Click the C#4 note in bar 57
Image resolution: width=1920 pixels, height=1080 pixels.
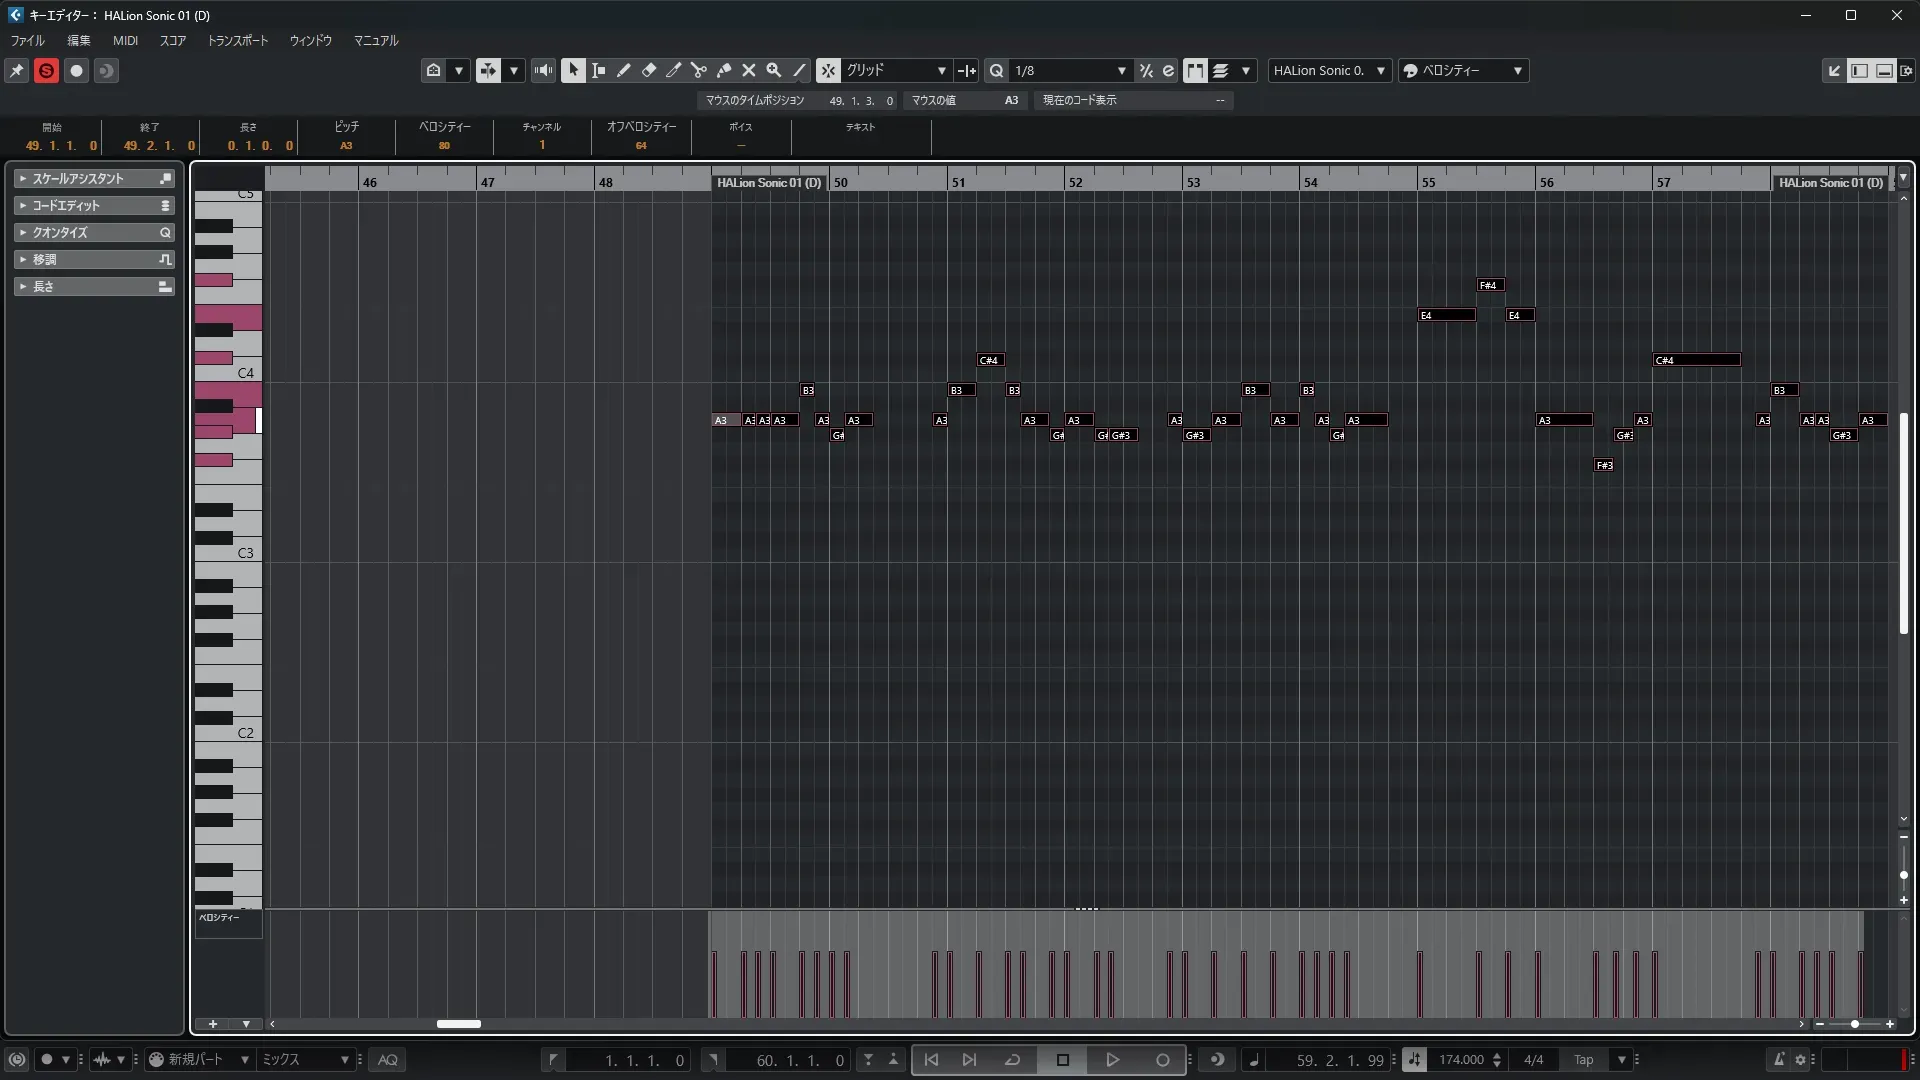tap(1696, 360)
